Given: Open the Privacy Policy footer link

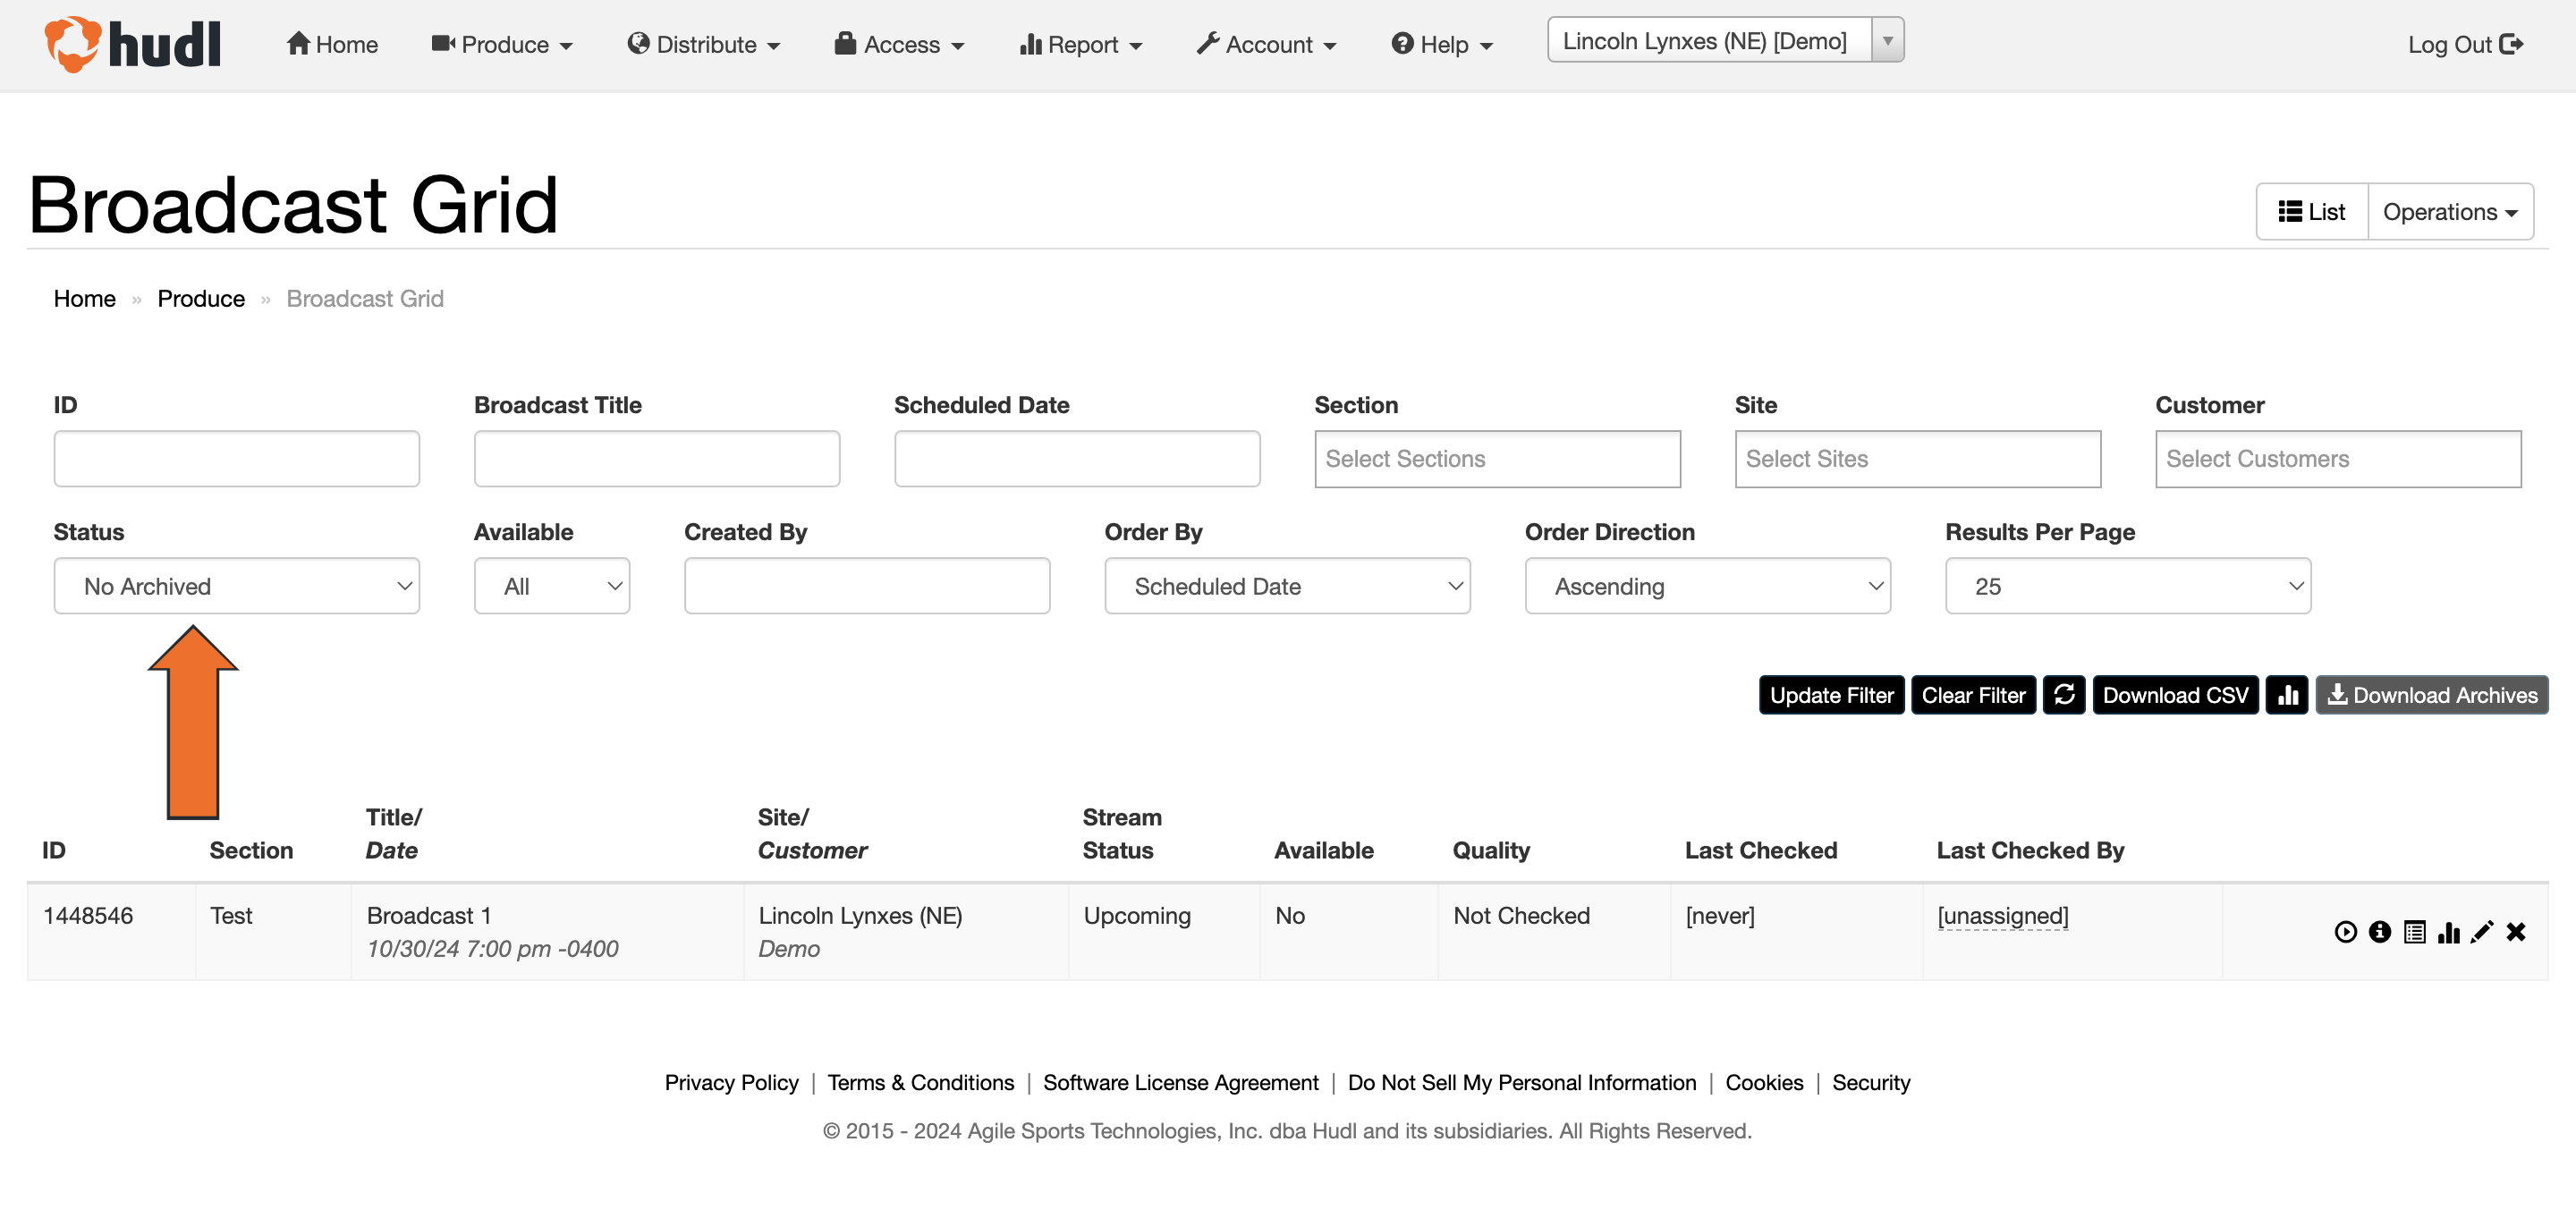Looking at the screenshot, I should [x=732, y=1083].
